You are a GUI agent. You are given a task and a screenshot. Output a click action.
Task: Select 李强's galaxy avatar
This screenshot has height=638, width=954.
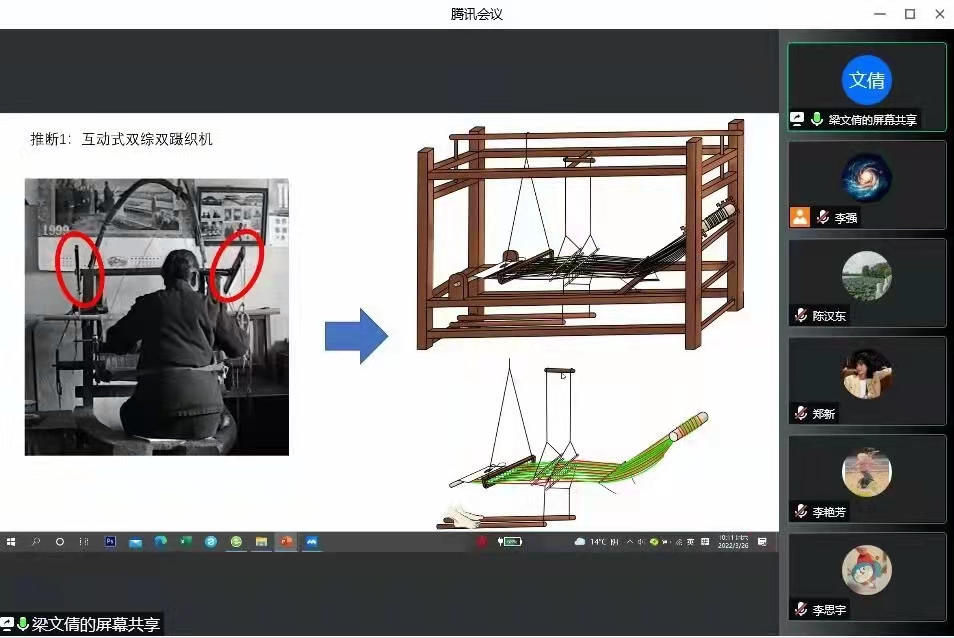pyautogui.click(x=866, y=178)
